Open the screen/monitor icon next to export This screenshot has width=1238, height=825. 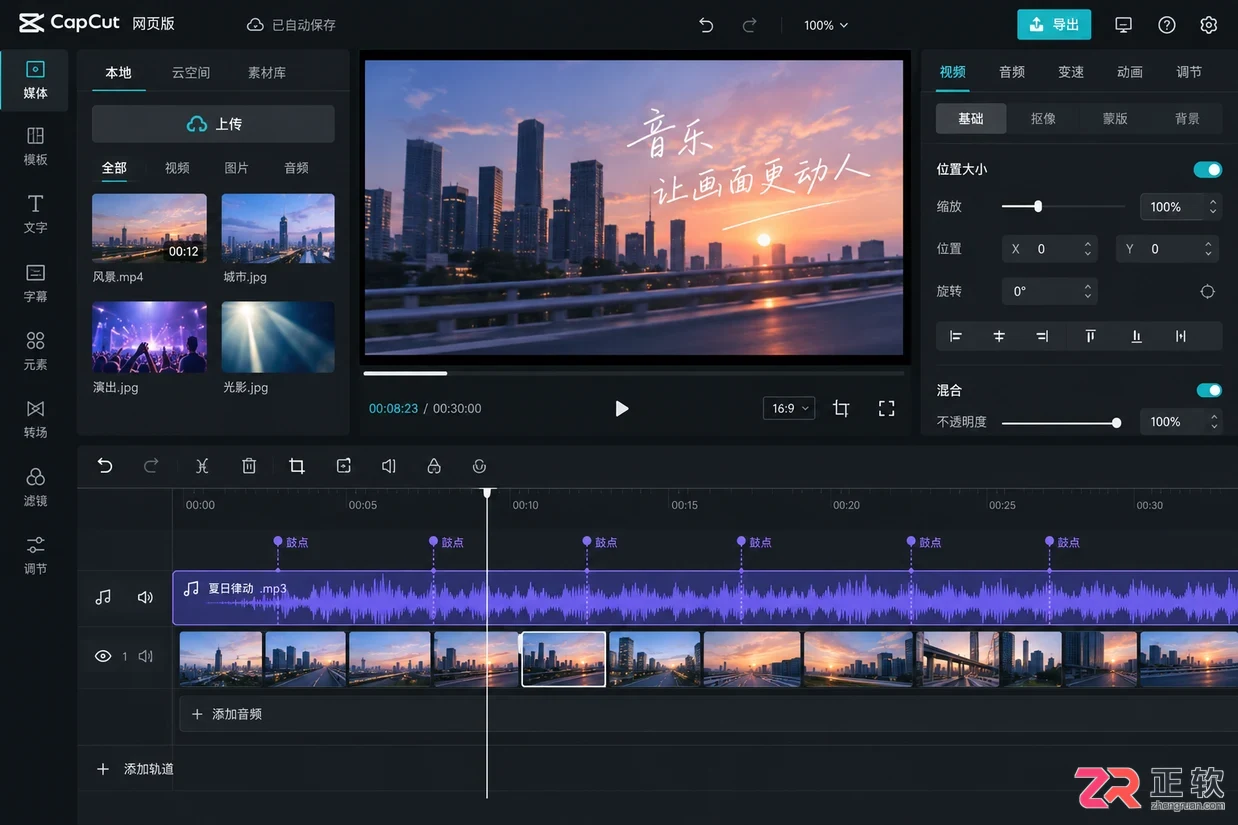tap(1124, 25)
